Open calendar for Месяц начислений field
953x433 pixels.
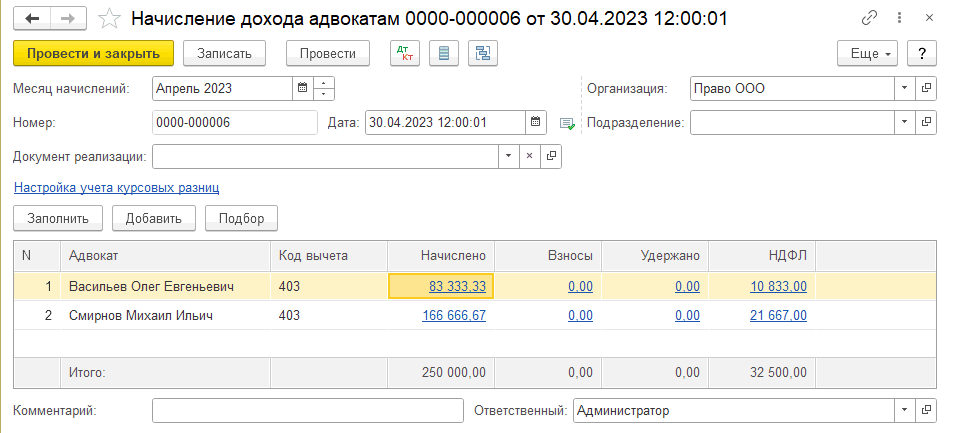click(301, 88)
